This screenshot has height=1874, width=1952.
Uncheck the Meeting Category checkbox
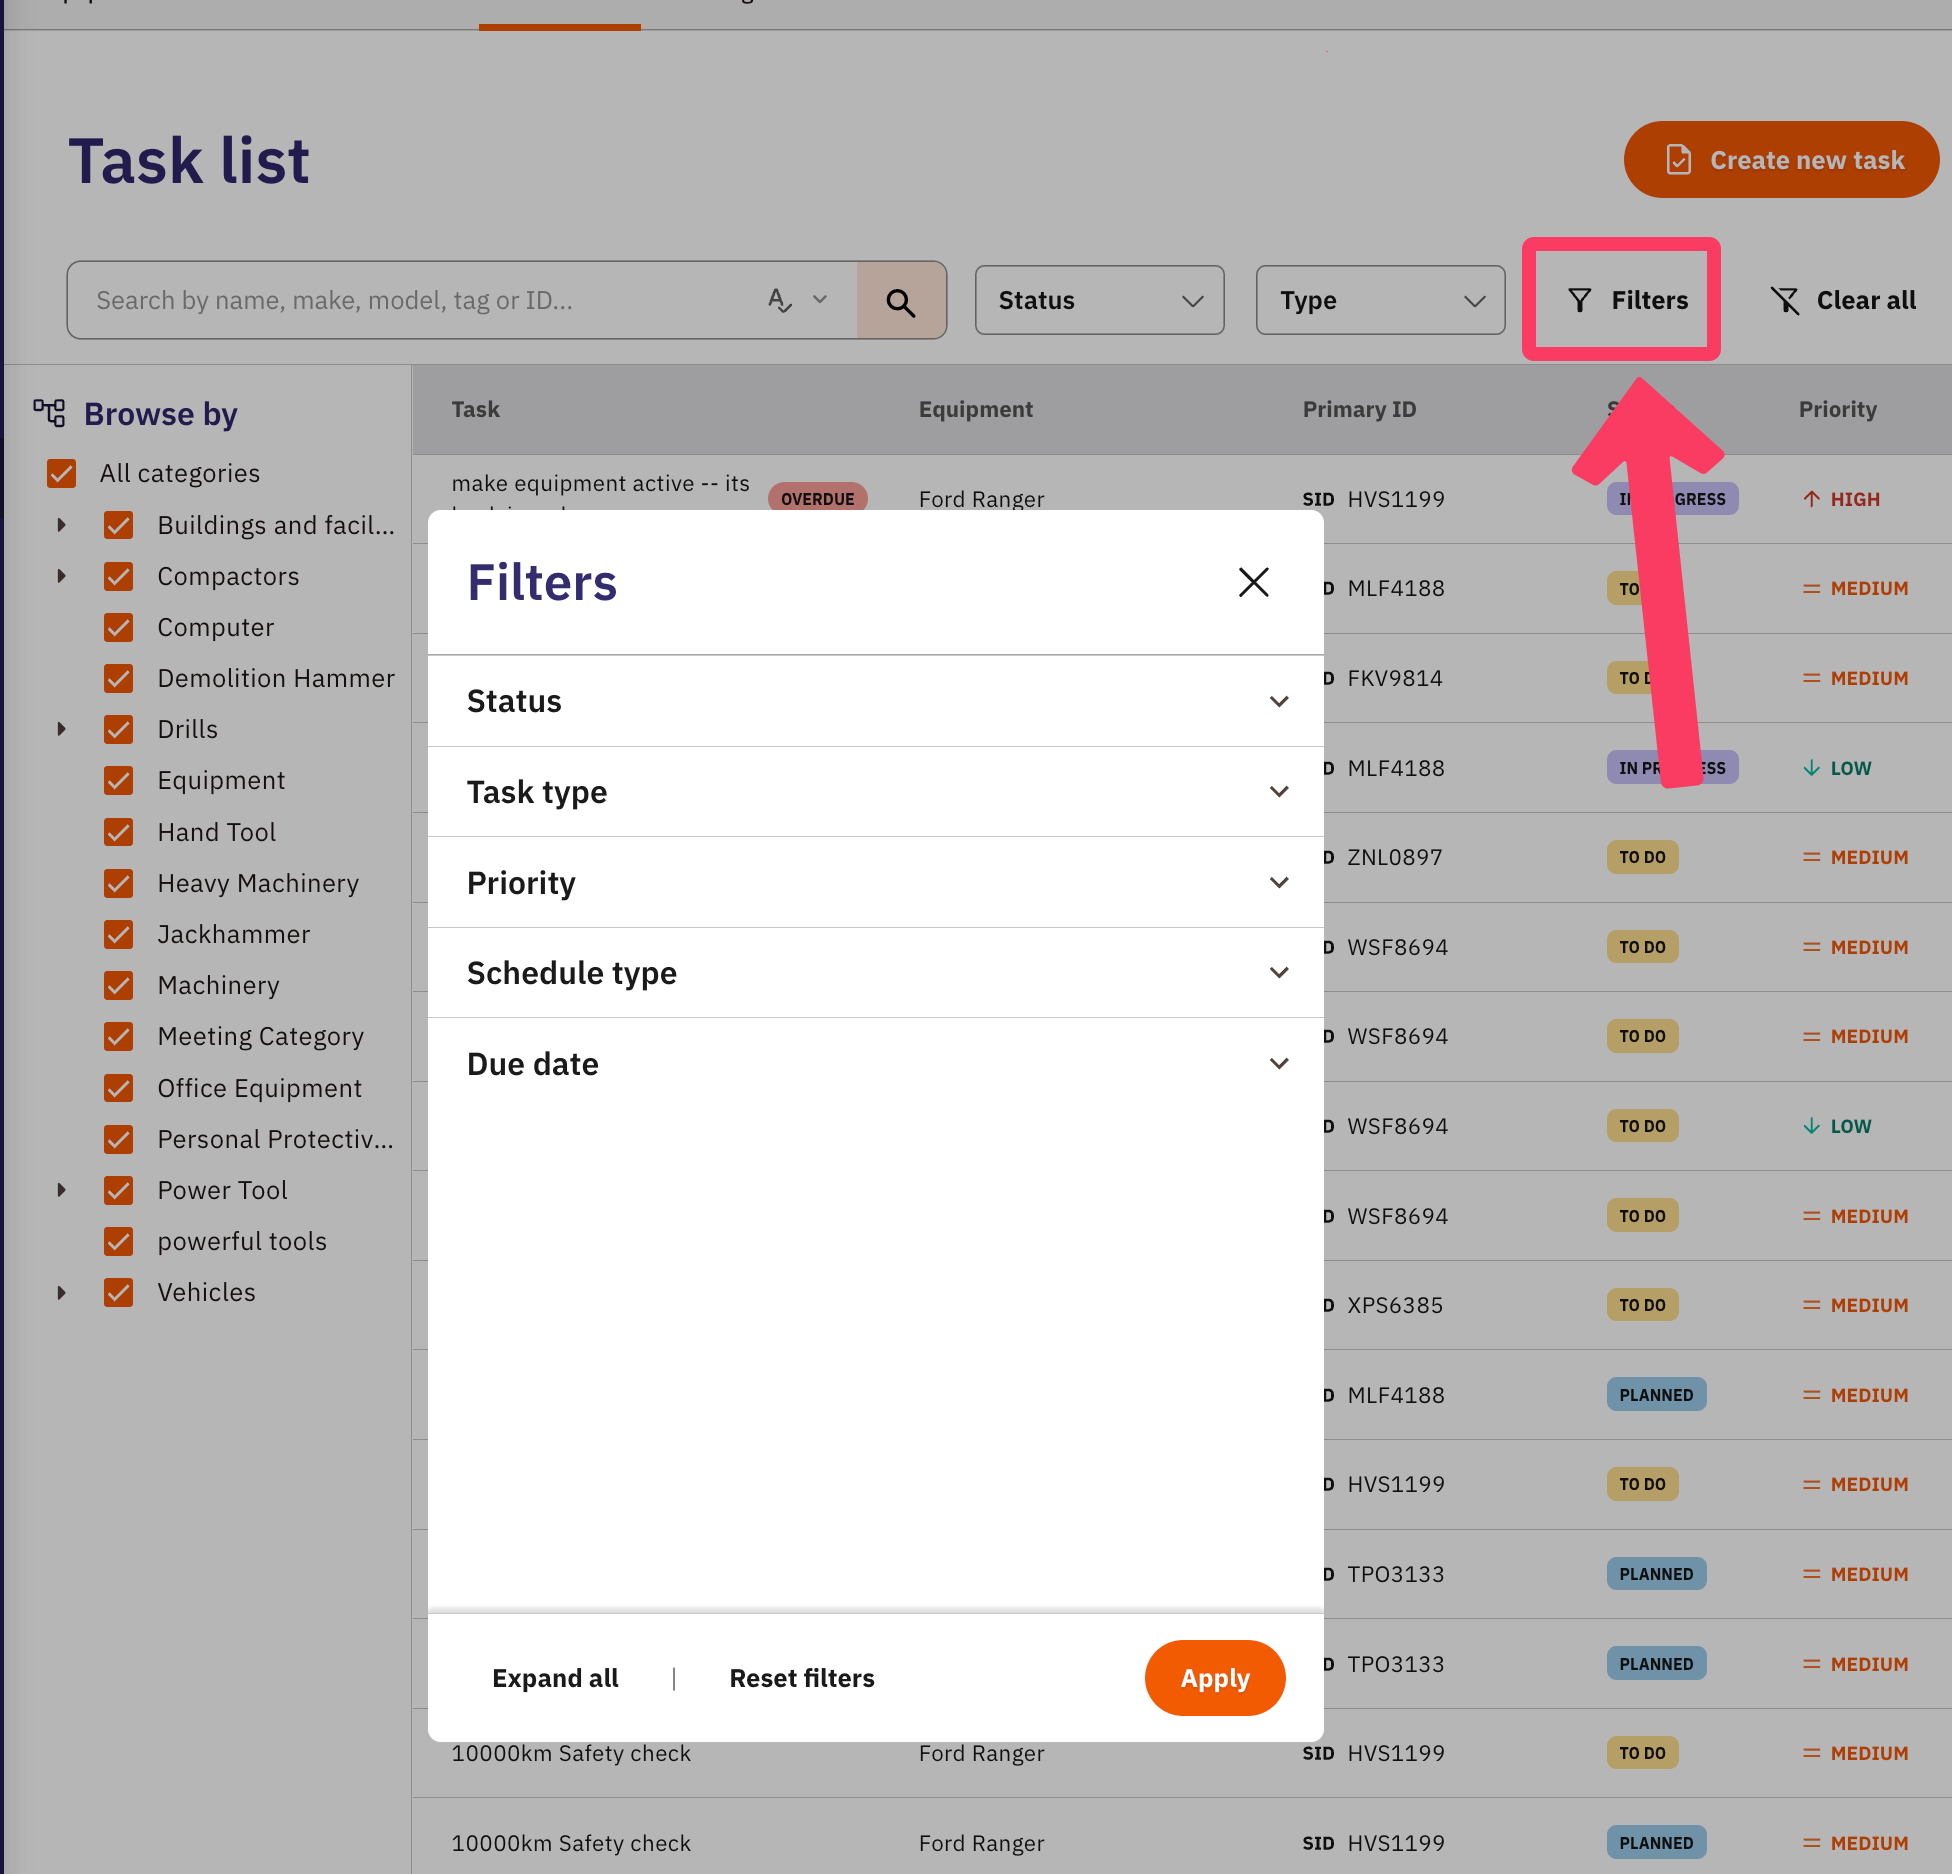pyautogui.click(x=119, y=1036)
